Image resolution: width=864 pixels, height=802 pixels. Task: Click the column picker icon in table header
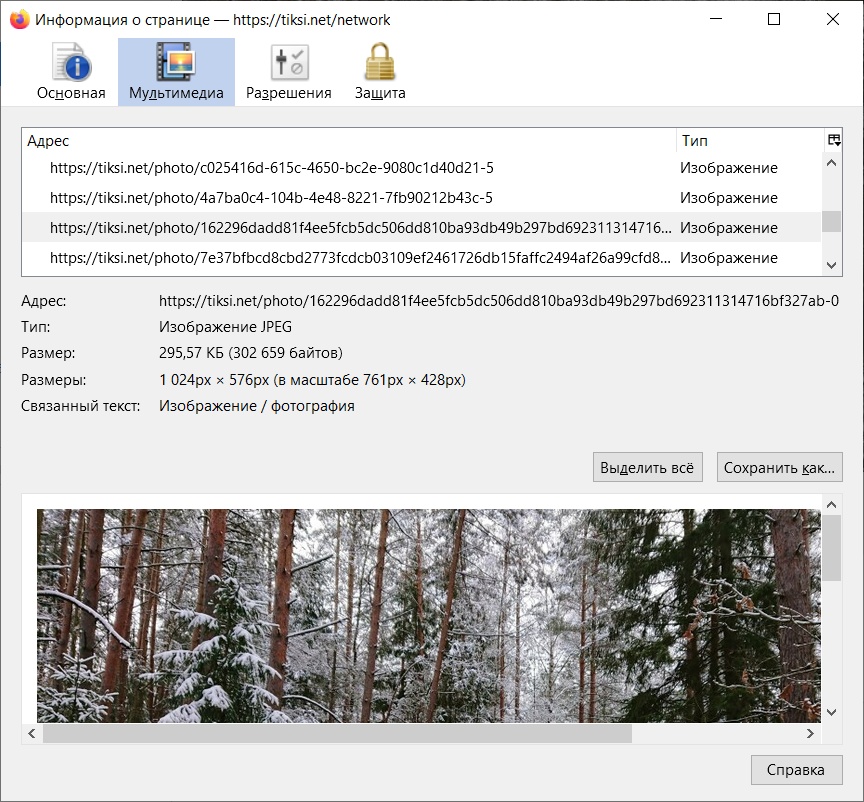click(x=833, y=141)
